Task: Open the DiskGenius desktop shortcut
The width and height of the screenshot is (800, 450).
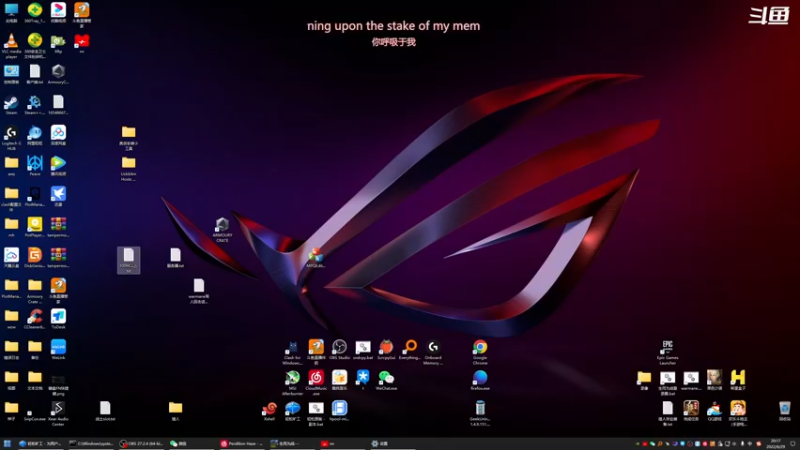Action: coord(35,258)
